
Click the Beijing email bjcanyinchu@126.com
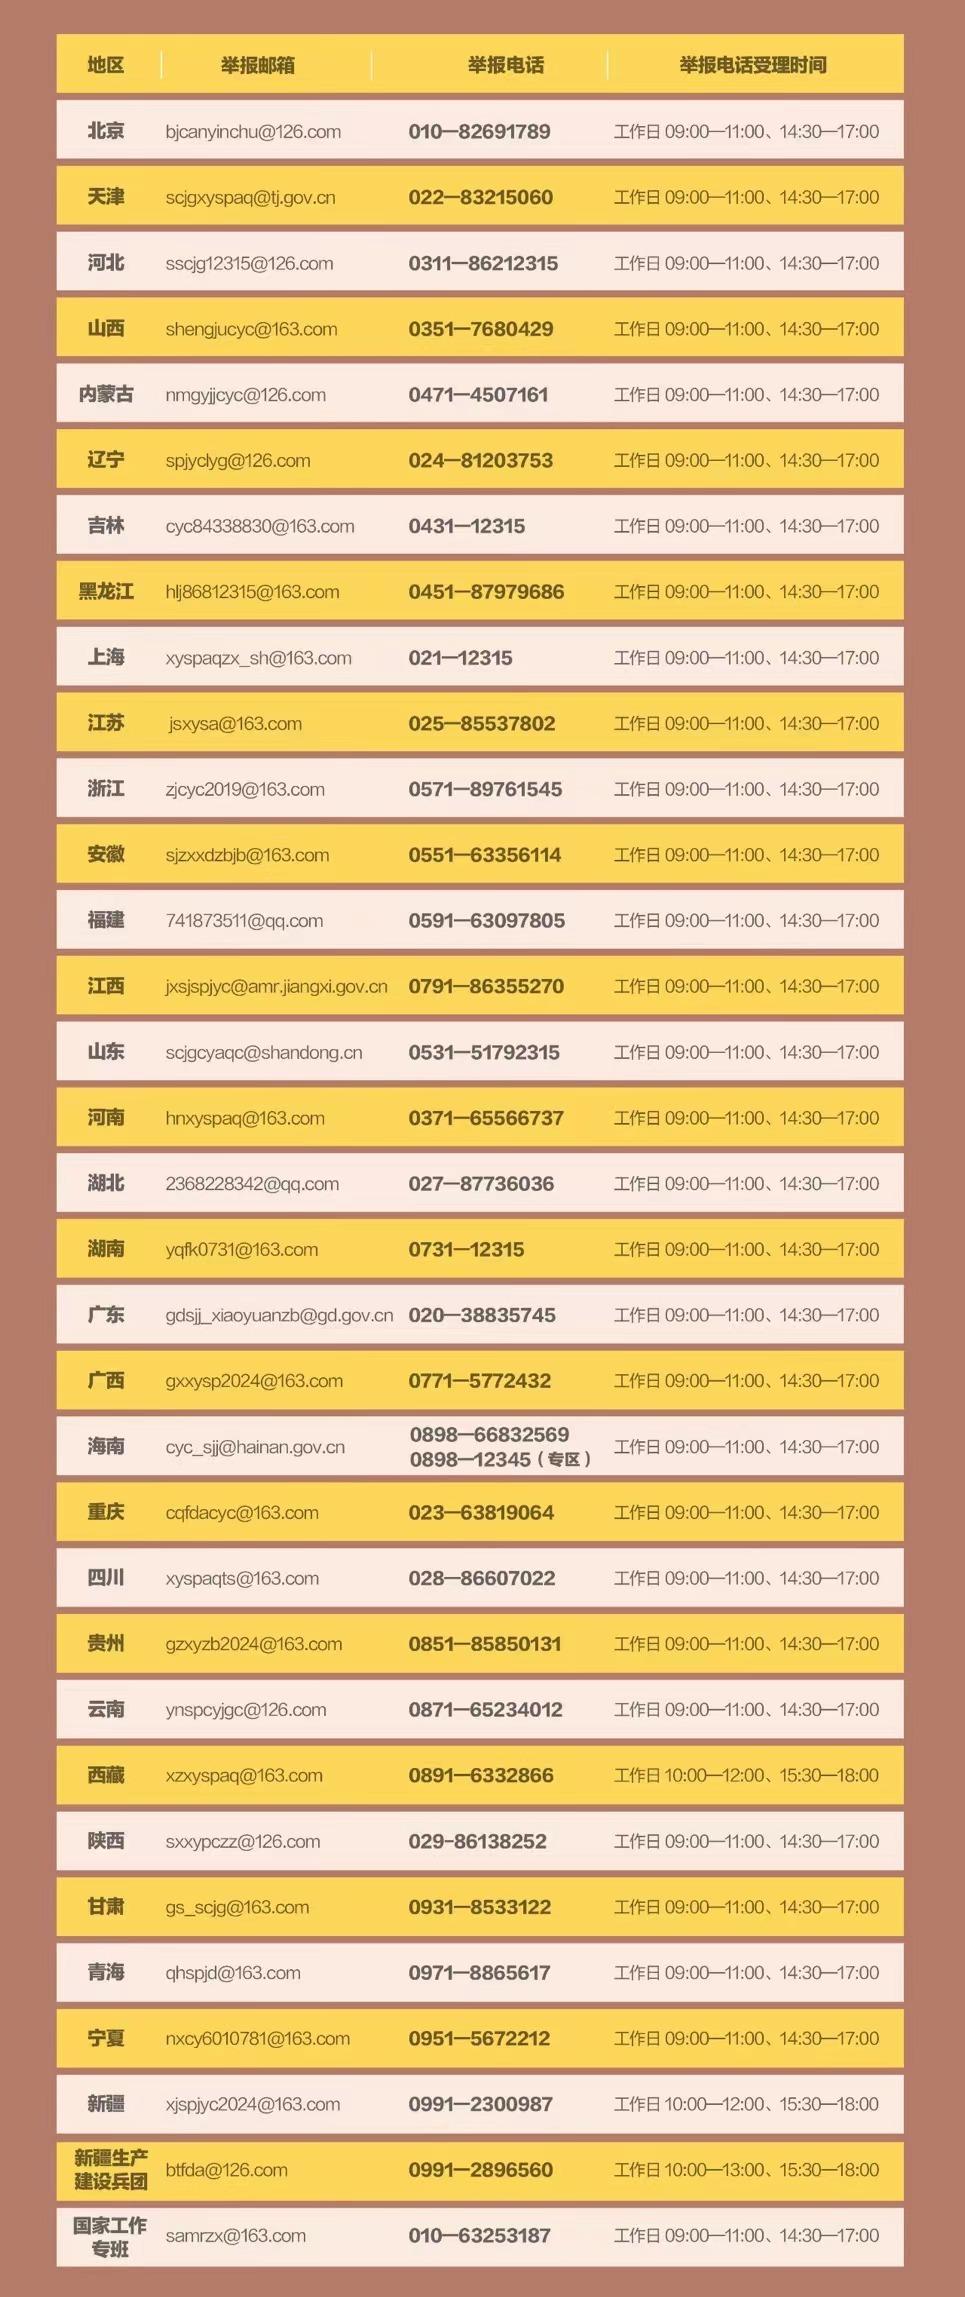pos(253,132)
